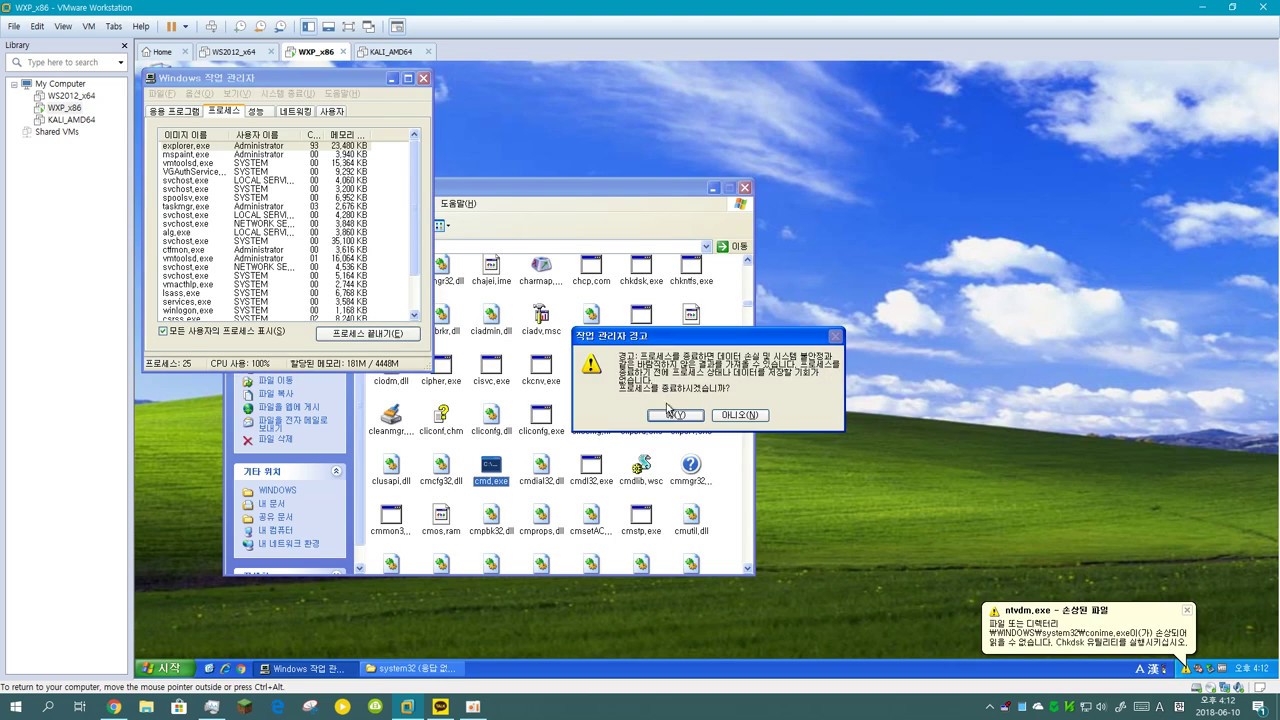Viewport: 1280px width, 720px height.
Task: Open the library search dropdown arrow
Action: 121,62
